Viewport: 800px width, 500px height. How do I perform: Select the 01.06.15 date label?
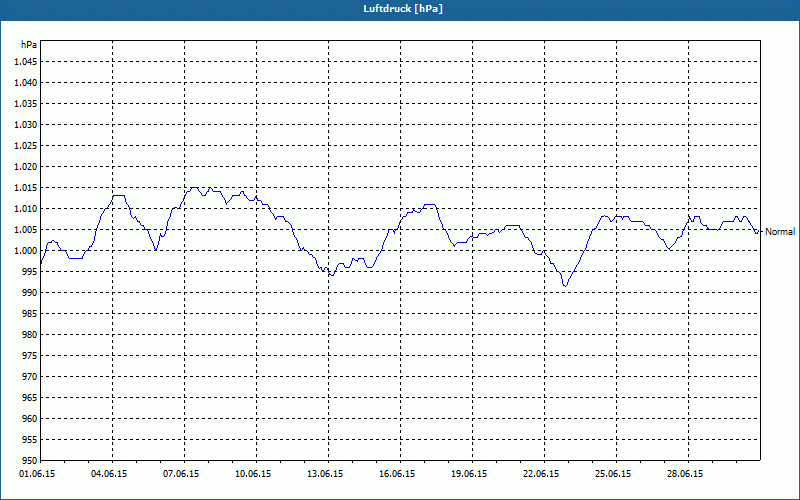[37, 474]
